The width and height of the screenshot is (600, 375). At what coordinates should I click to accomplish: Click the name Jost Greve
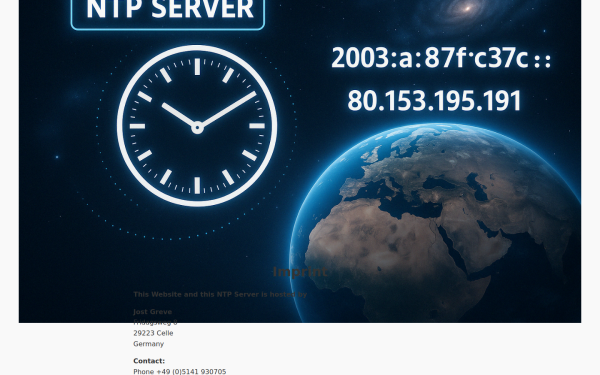click(152, 312)
